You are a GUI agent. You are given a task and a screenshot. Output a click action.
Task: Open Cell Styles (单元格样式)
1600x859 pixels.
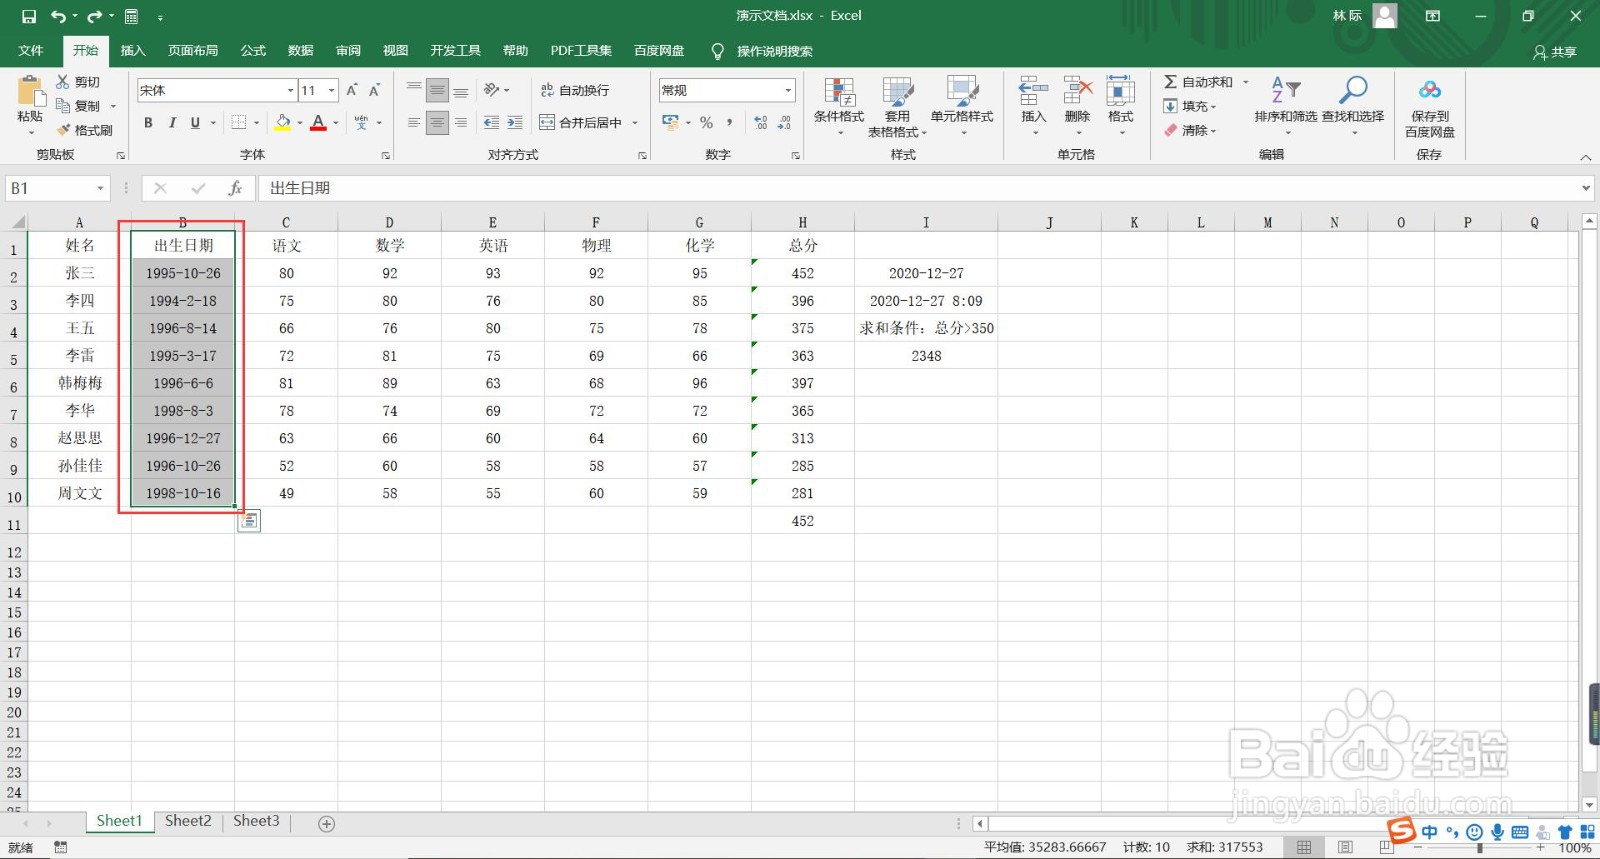962,106
